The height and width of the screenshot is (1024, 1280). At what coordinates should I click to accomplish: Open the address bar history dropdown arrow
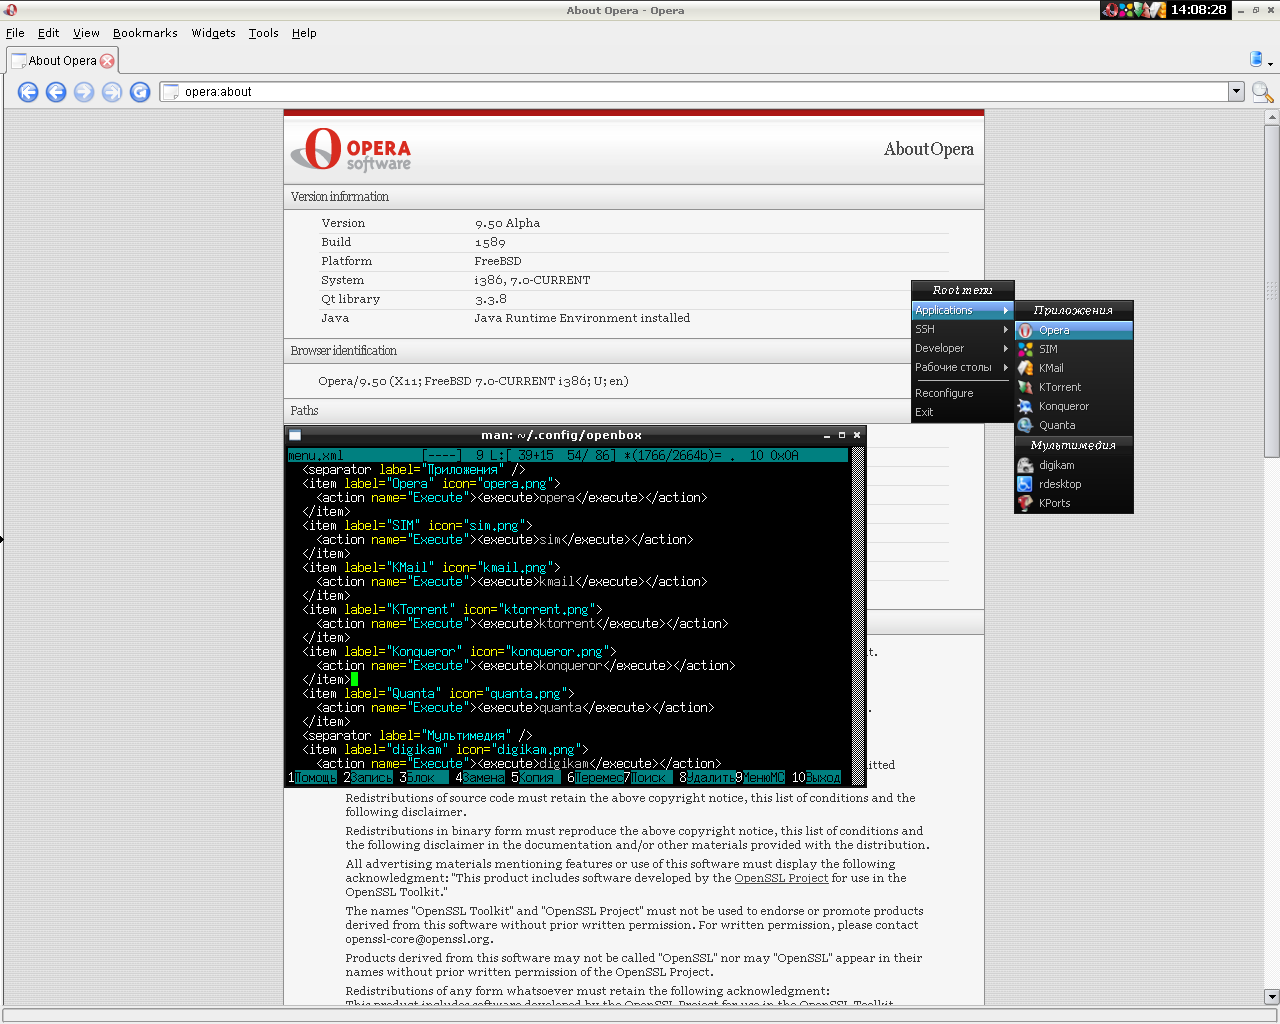pos(1236,92)
